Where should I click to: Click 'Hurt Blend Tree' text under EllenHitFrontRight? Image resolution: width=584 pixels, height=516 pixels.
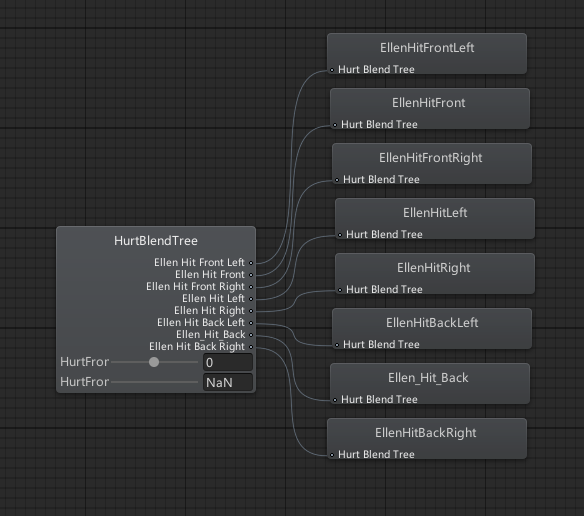pos(381,180)
